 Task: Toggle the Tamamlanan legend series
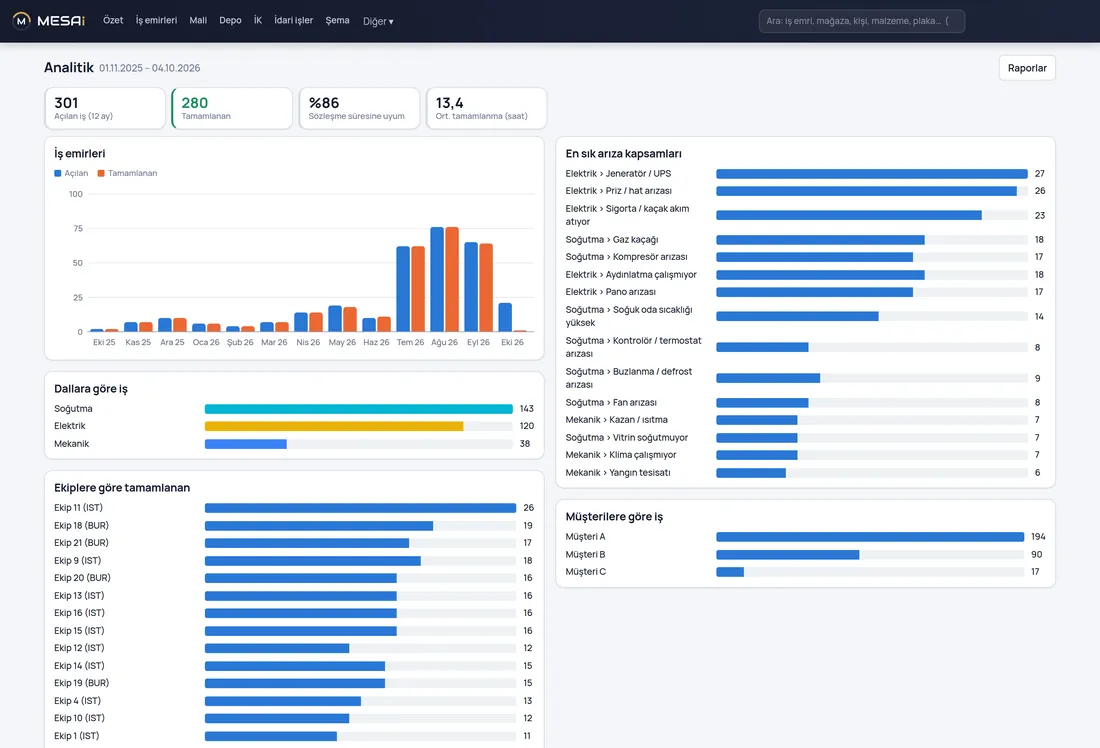click(127, 173)
